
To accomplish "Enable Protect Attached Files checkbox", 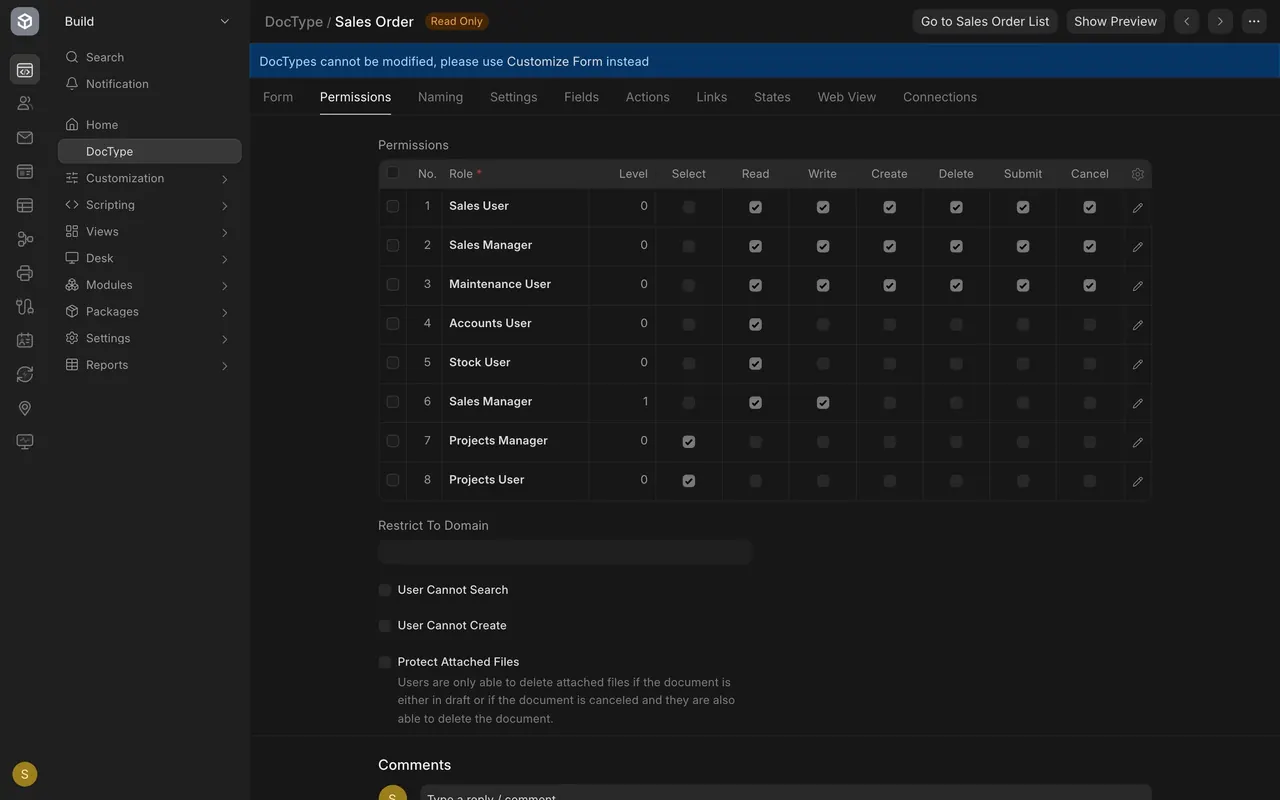I will pos(384,662).
